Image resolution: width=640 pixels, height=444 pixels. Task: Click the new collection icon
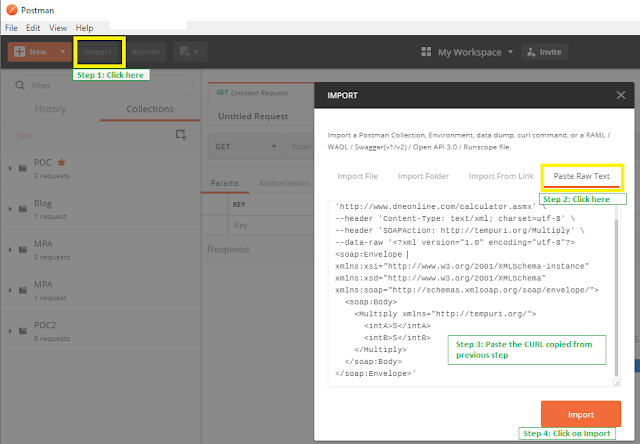[181, 134]
